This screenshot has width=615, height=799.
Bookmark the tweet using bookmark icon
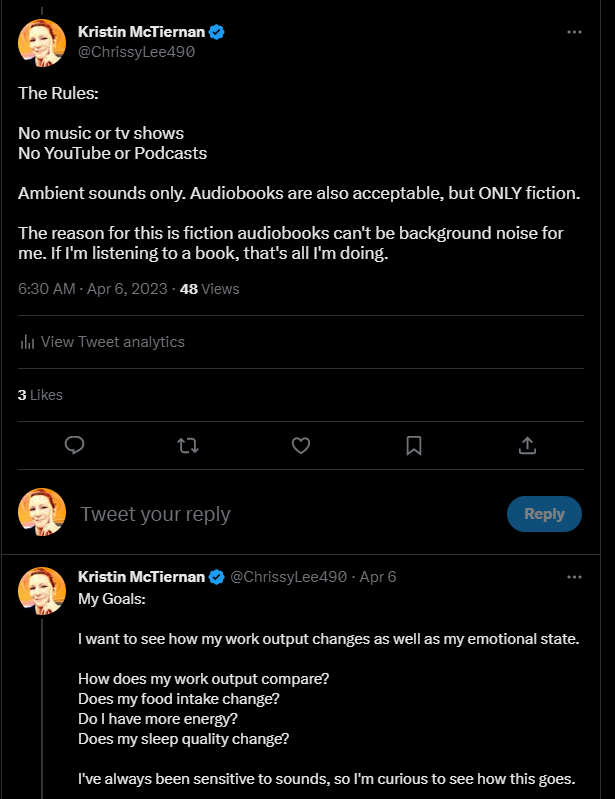[414, 446]
